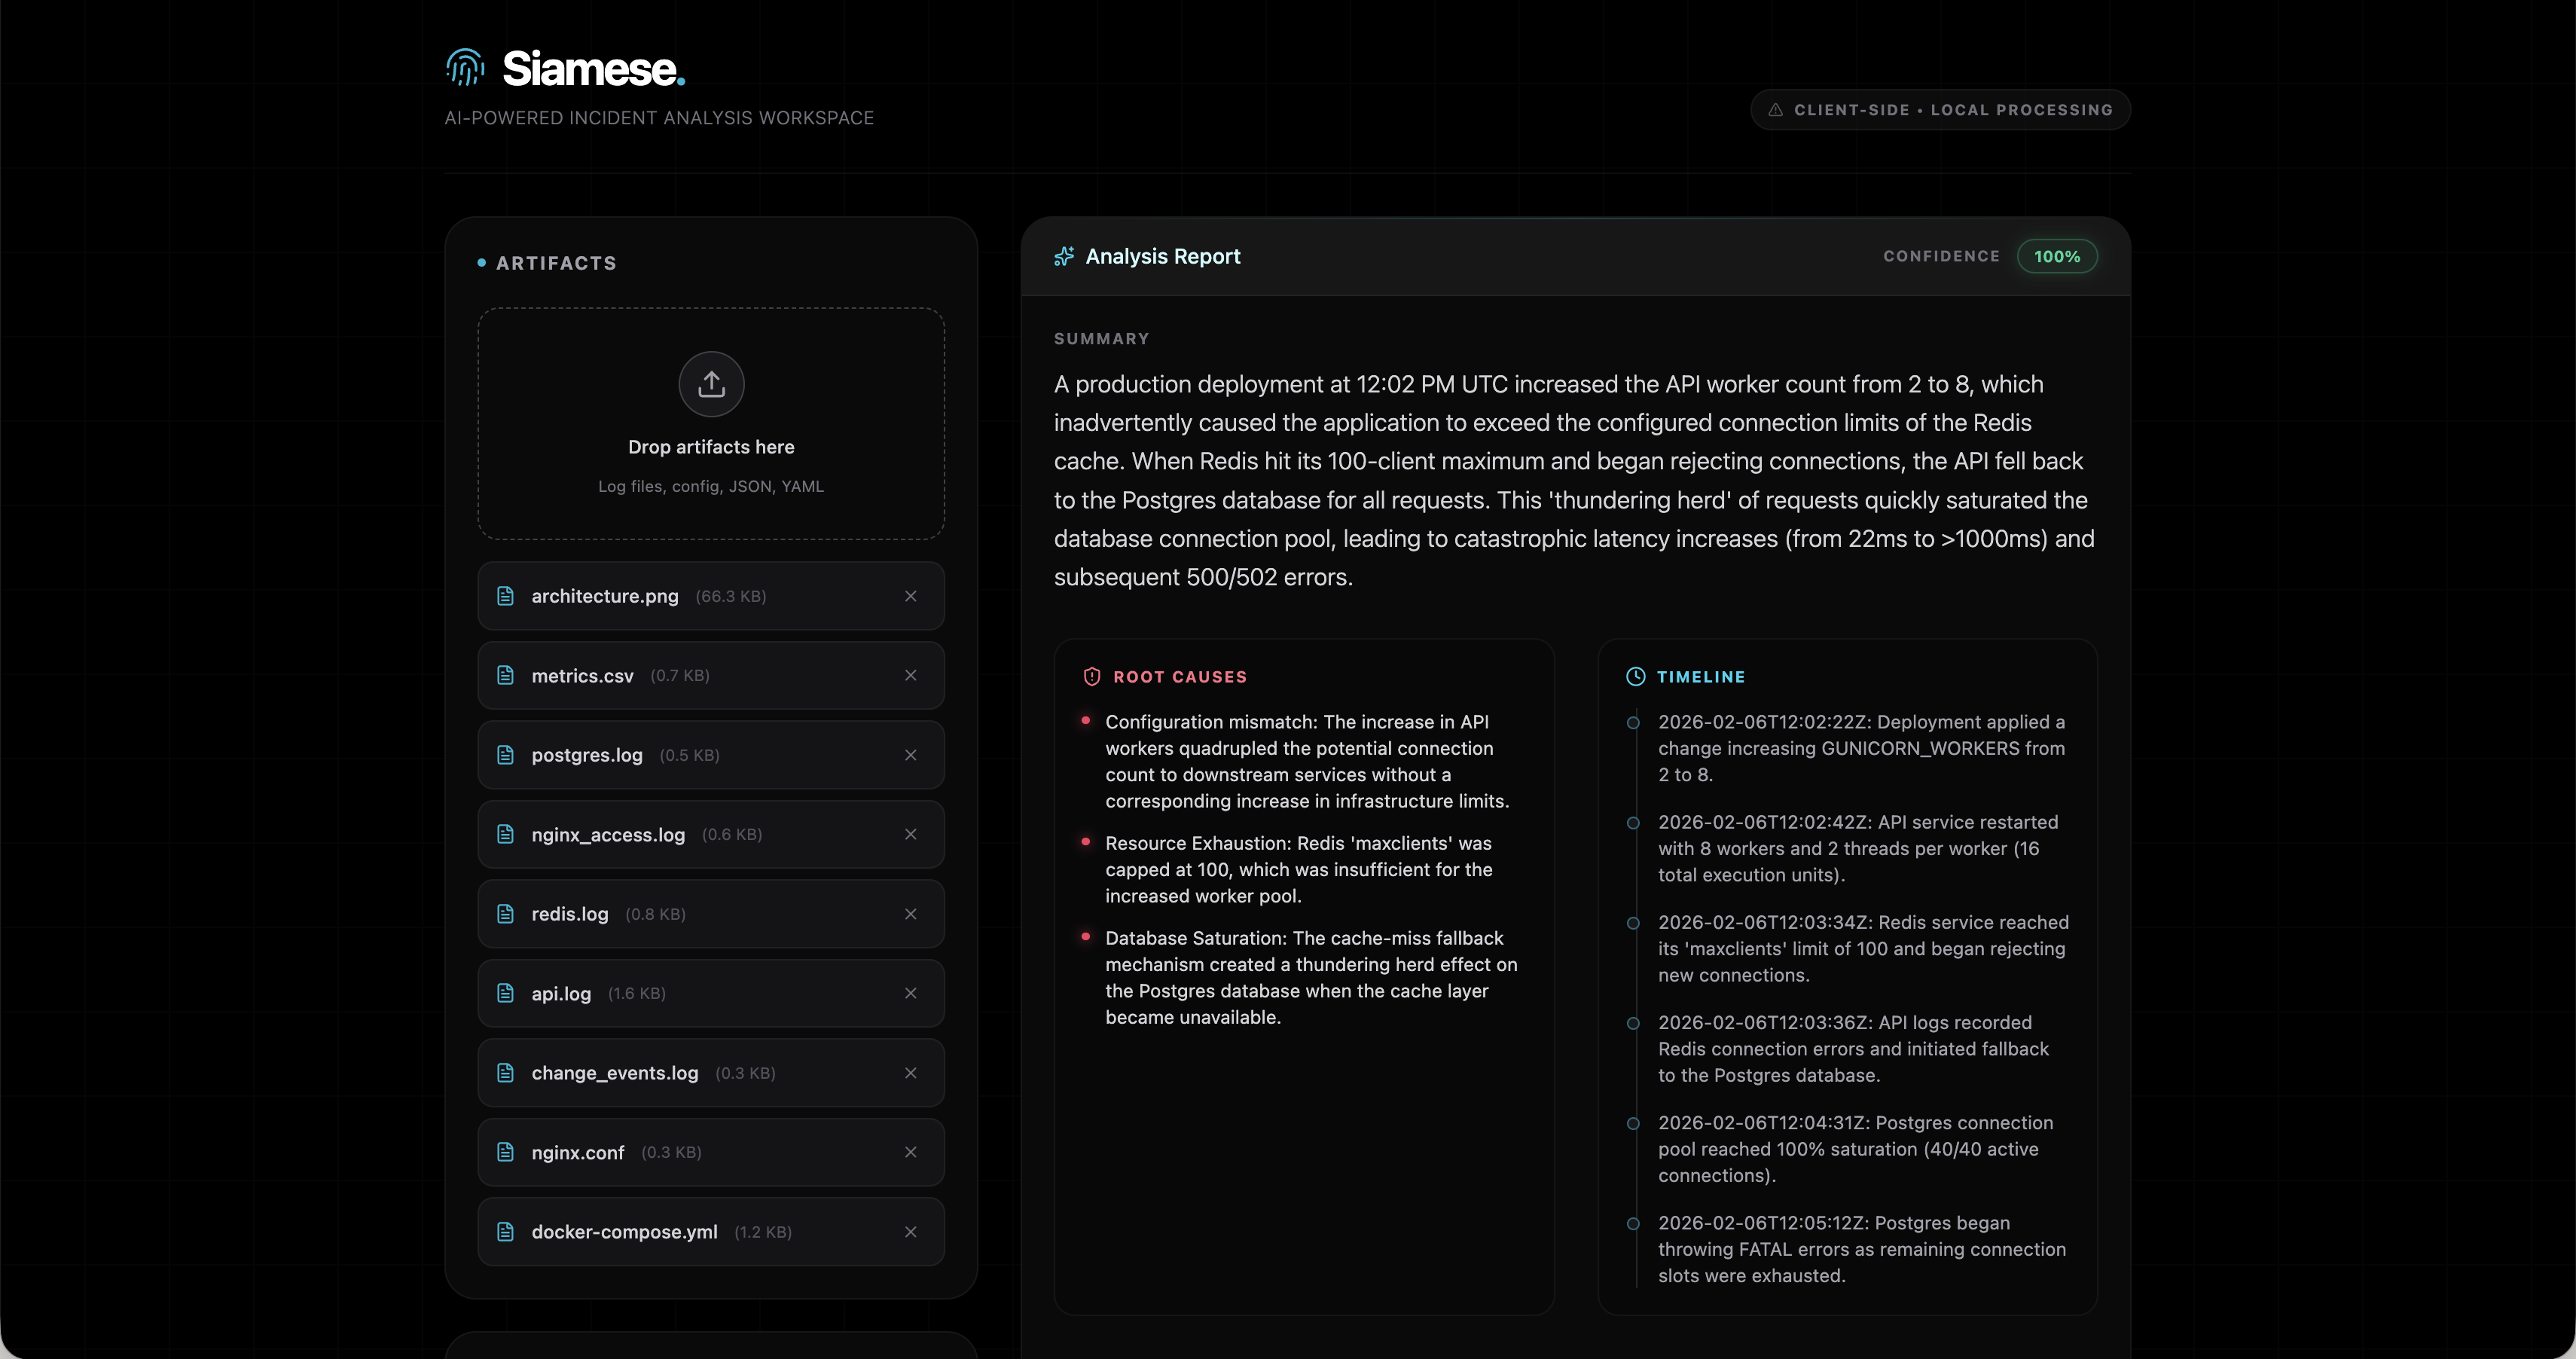Image resolution: width=2576 pixels, height=1359 pixels.
Task: Remove nginx.conf using its X
Action: pos(910,1152)
